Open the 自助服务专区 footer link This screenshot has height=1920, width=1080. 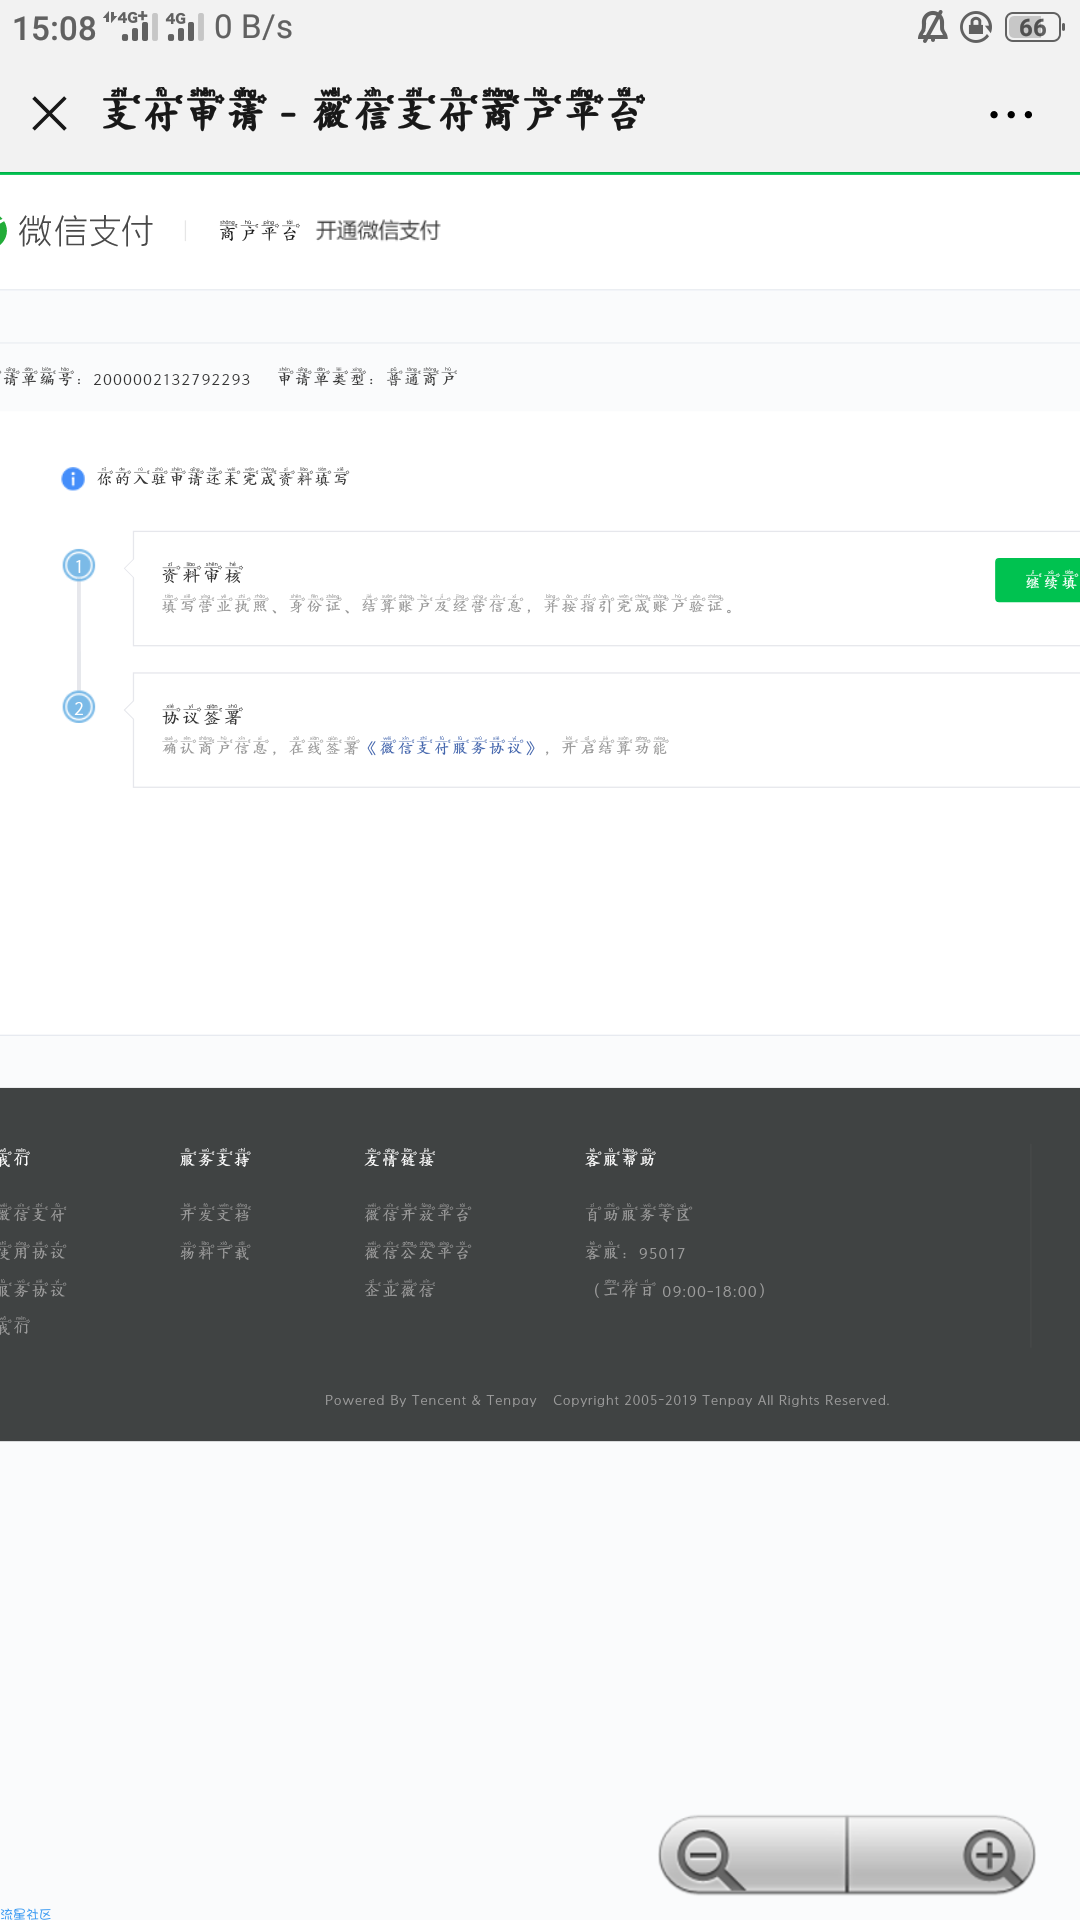(639, 1213)
